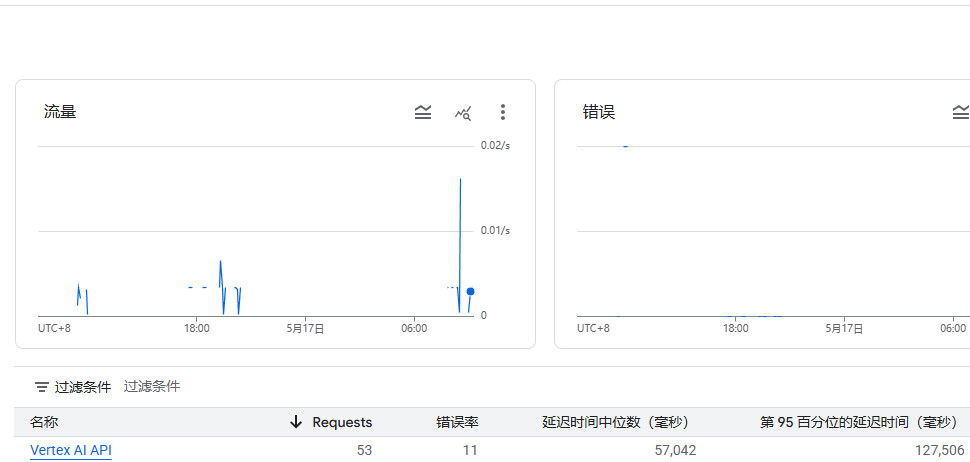Open the three-dot menu on 流量 chart
This screenshot has height=462, width=970.
pyautogui.click(x=503, y=112)
